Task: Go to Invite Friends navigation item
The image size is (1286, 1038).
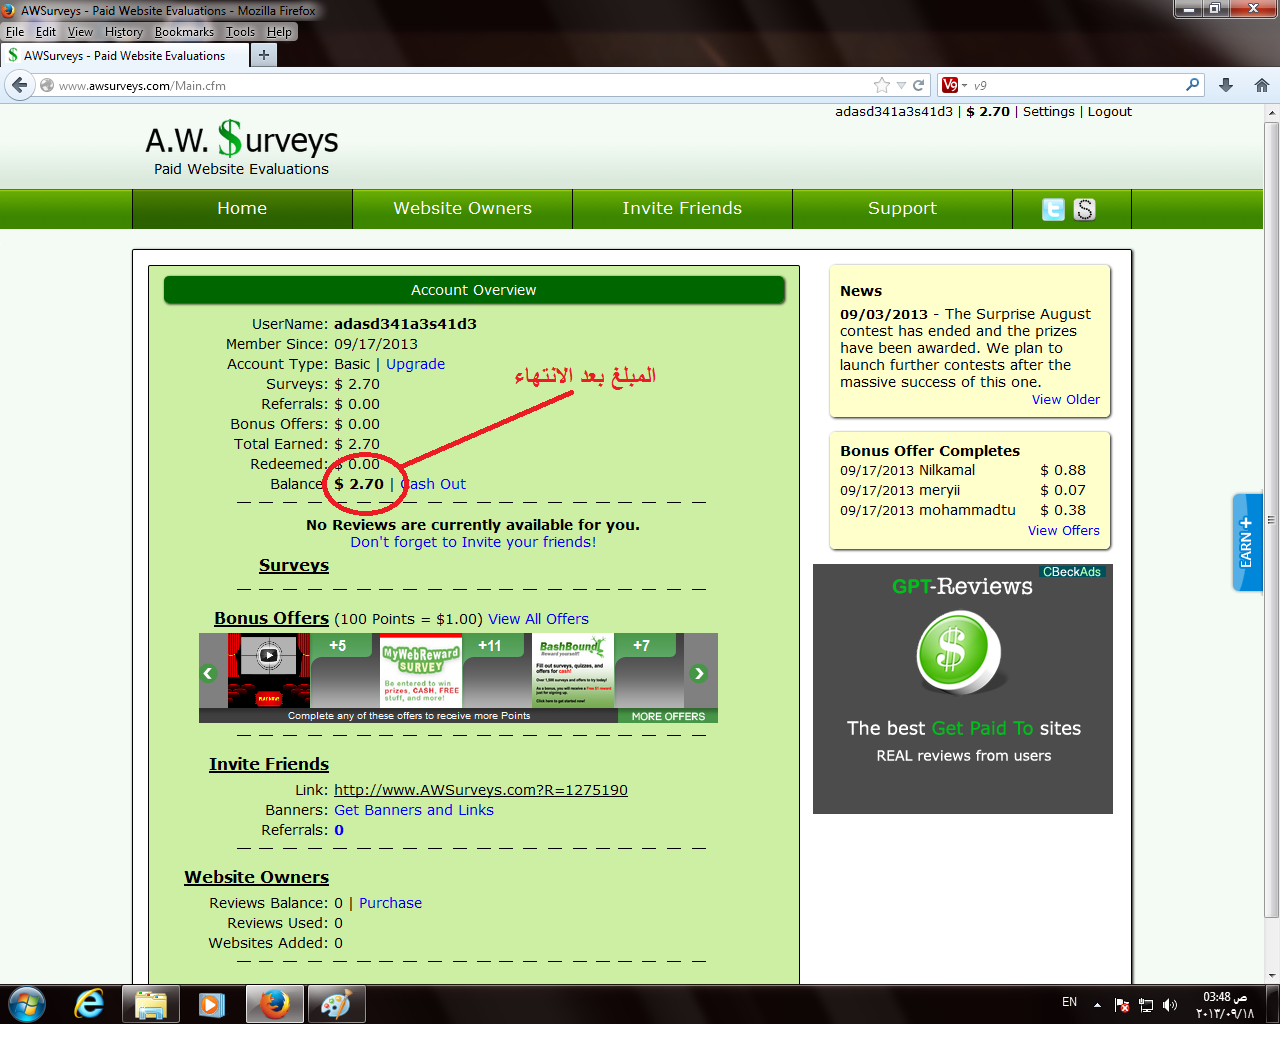Action: [x=682, y=209]
